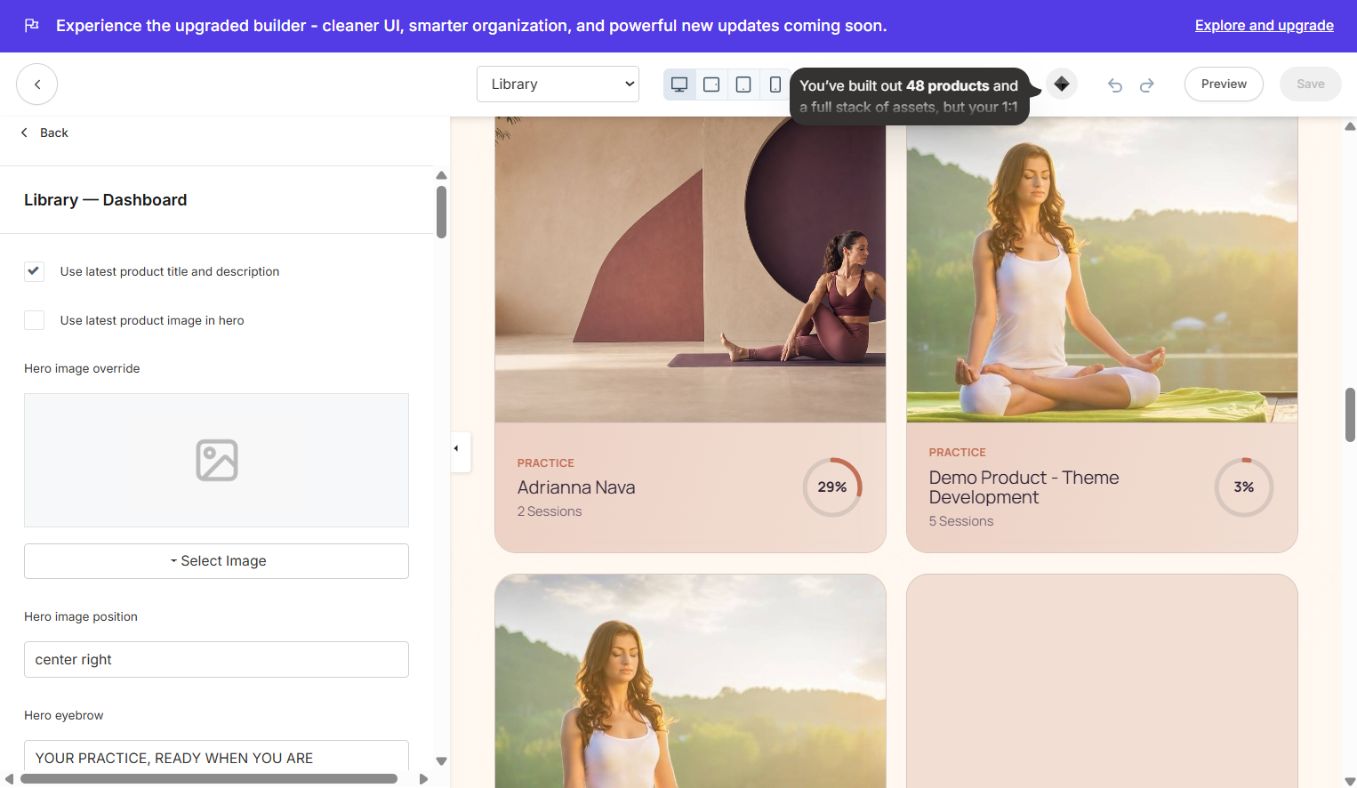Click the 2 Sessions label
The image size is (1357, 788).
pyautogui.click(x=549, y=511)
